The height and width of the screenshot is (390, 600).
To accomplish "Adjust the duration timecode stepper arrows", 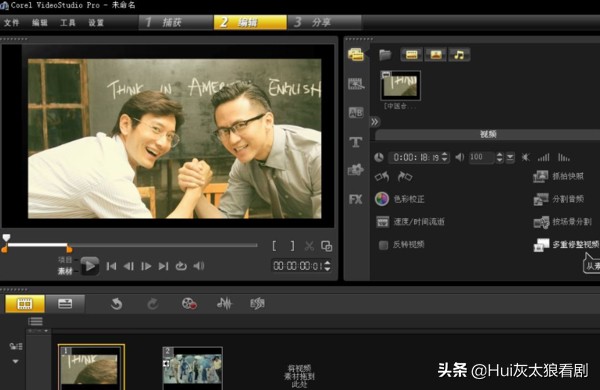I will 445,157.
